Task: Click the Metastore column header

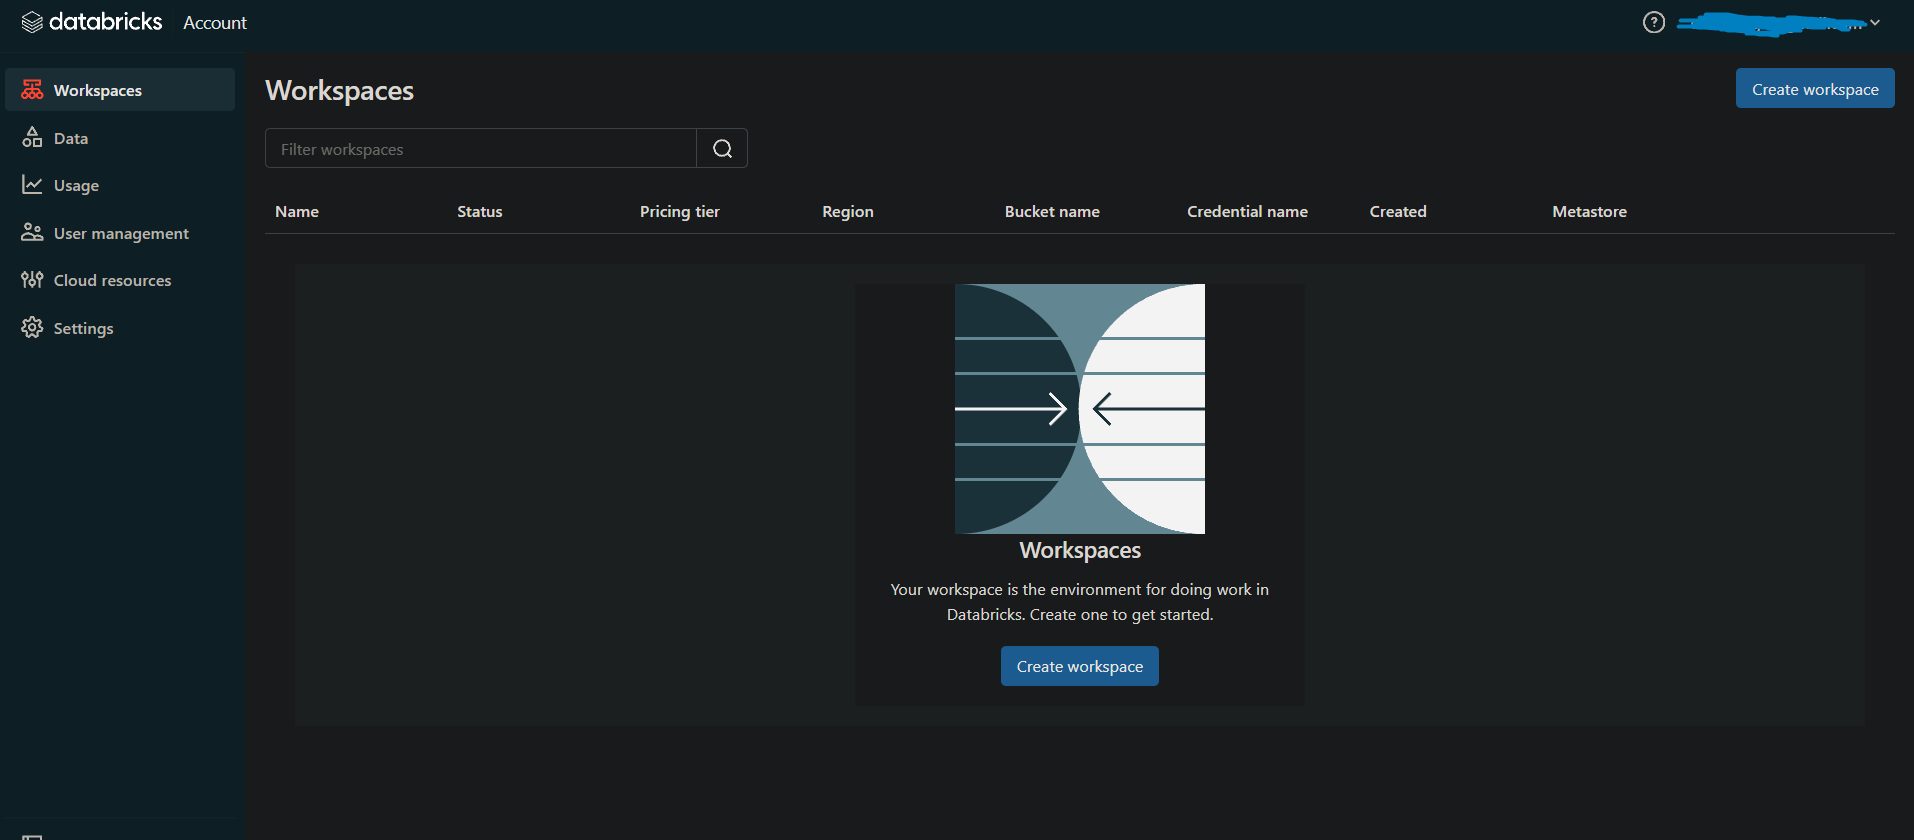Action: coord(1589,212)
